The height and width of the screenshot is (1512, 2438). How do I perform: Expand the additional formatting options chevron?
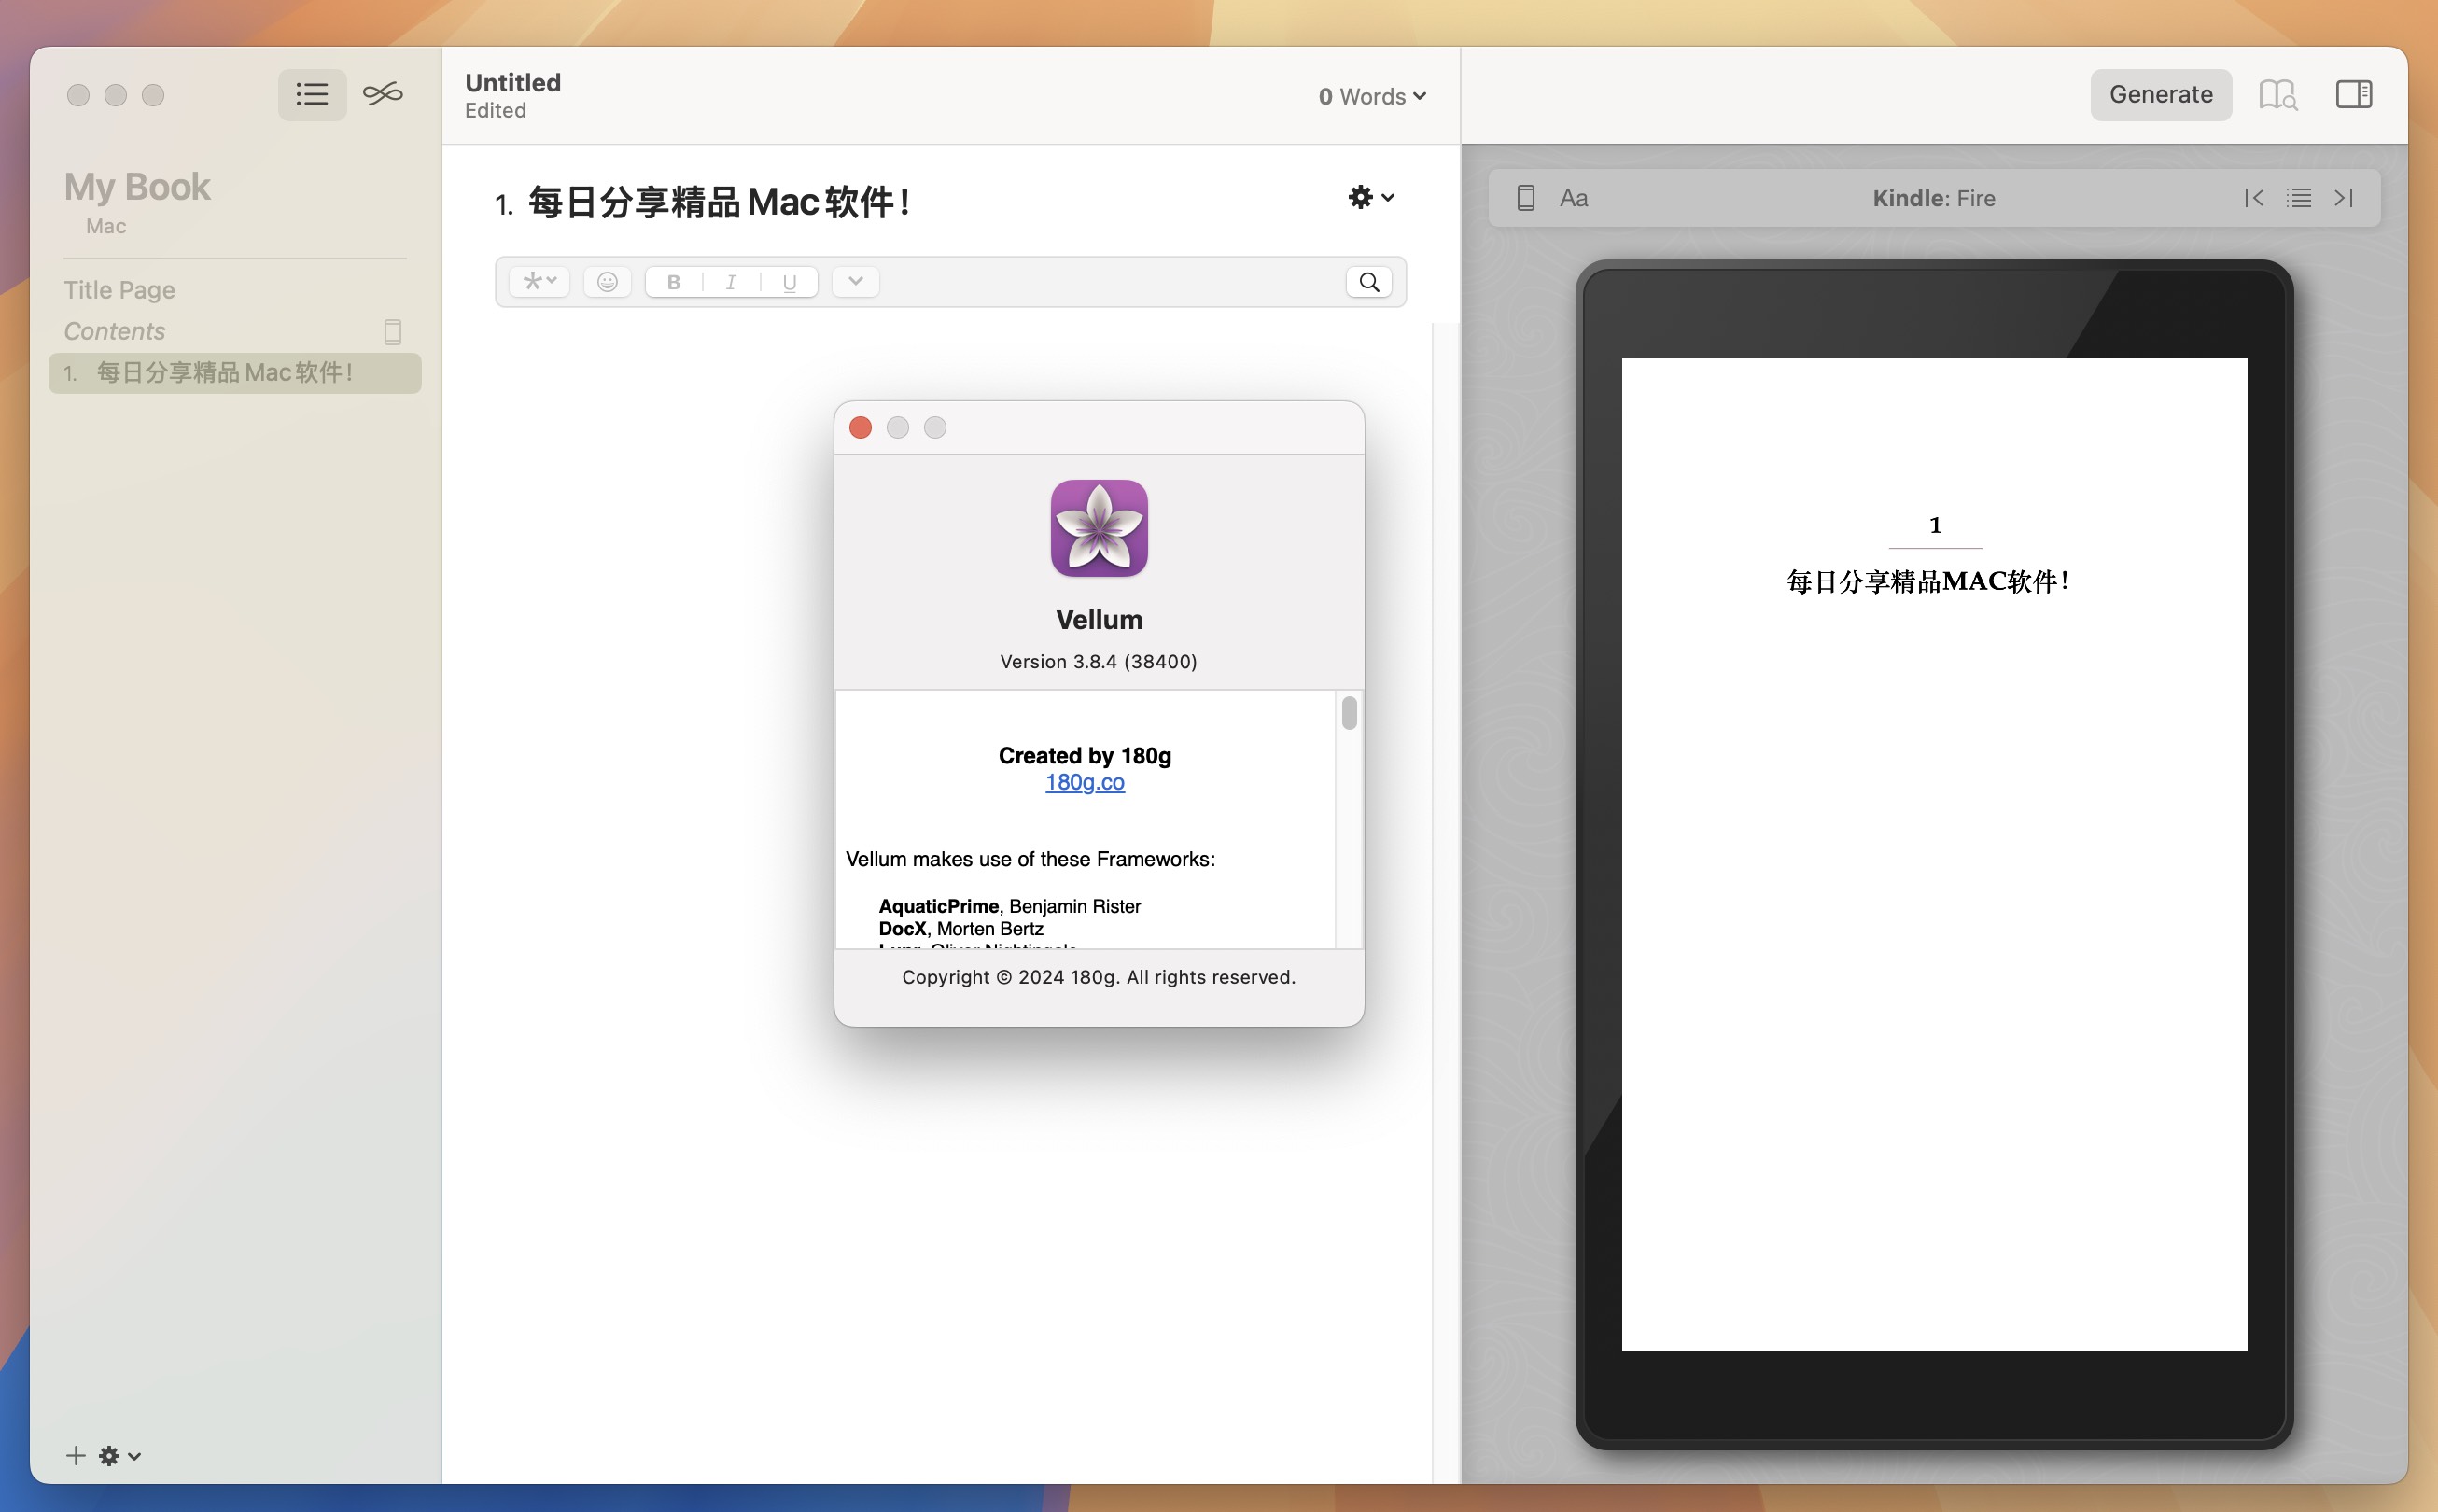click(x=853, y=280)
